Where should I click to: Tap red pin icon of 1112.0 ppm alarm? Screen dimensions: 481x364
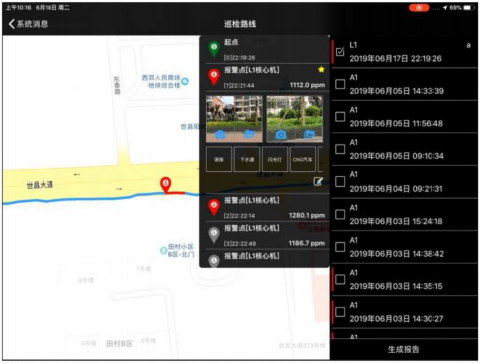(x=214, y=77)
